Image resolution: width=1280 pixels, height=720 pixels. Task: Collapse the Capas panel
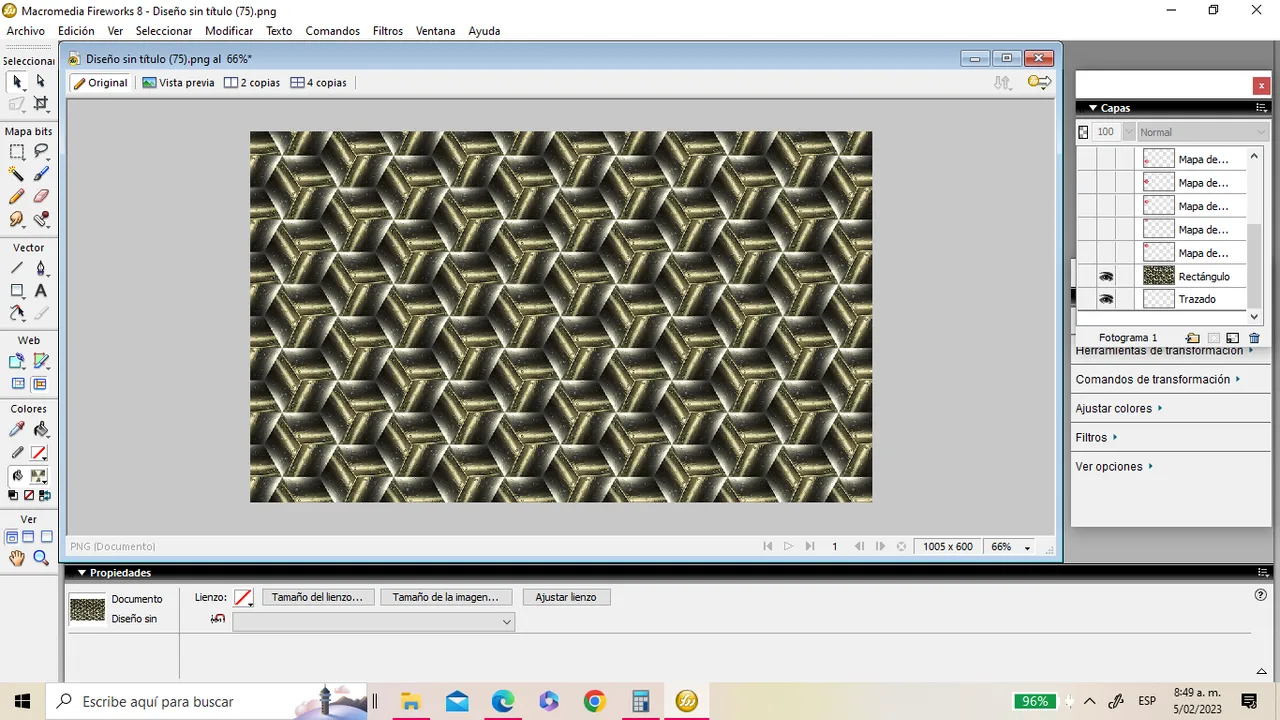coord(1093,108)
